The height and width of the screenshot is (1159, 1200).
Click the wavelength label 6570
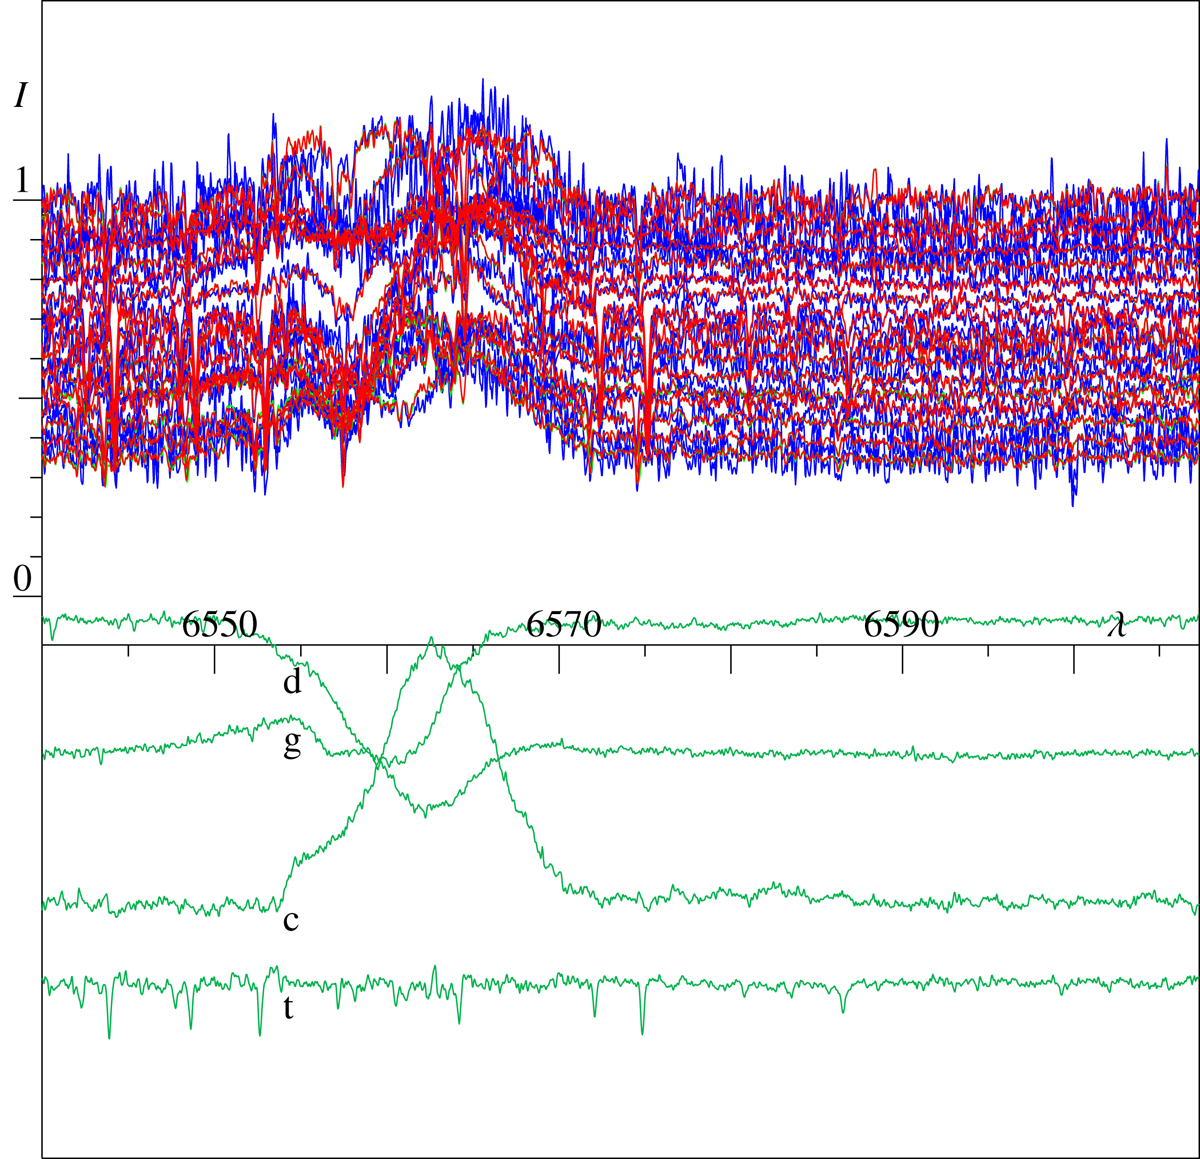(x=564, y=625)
